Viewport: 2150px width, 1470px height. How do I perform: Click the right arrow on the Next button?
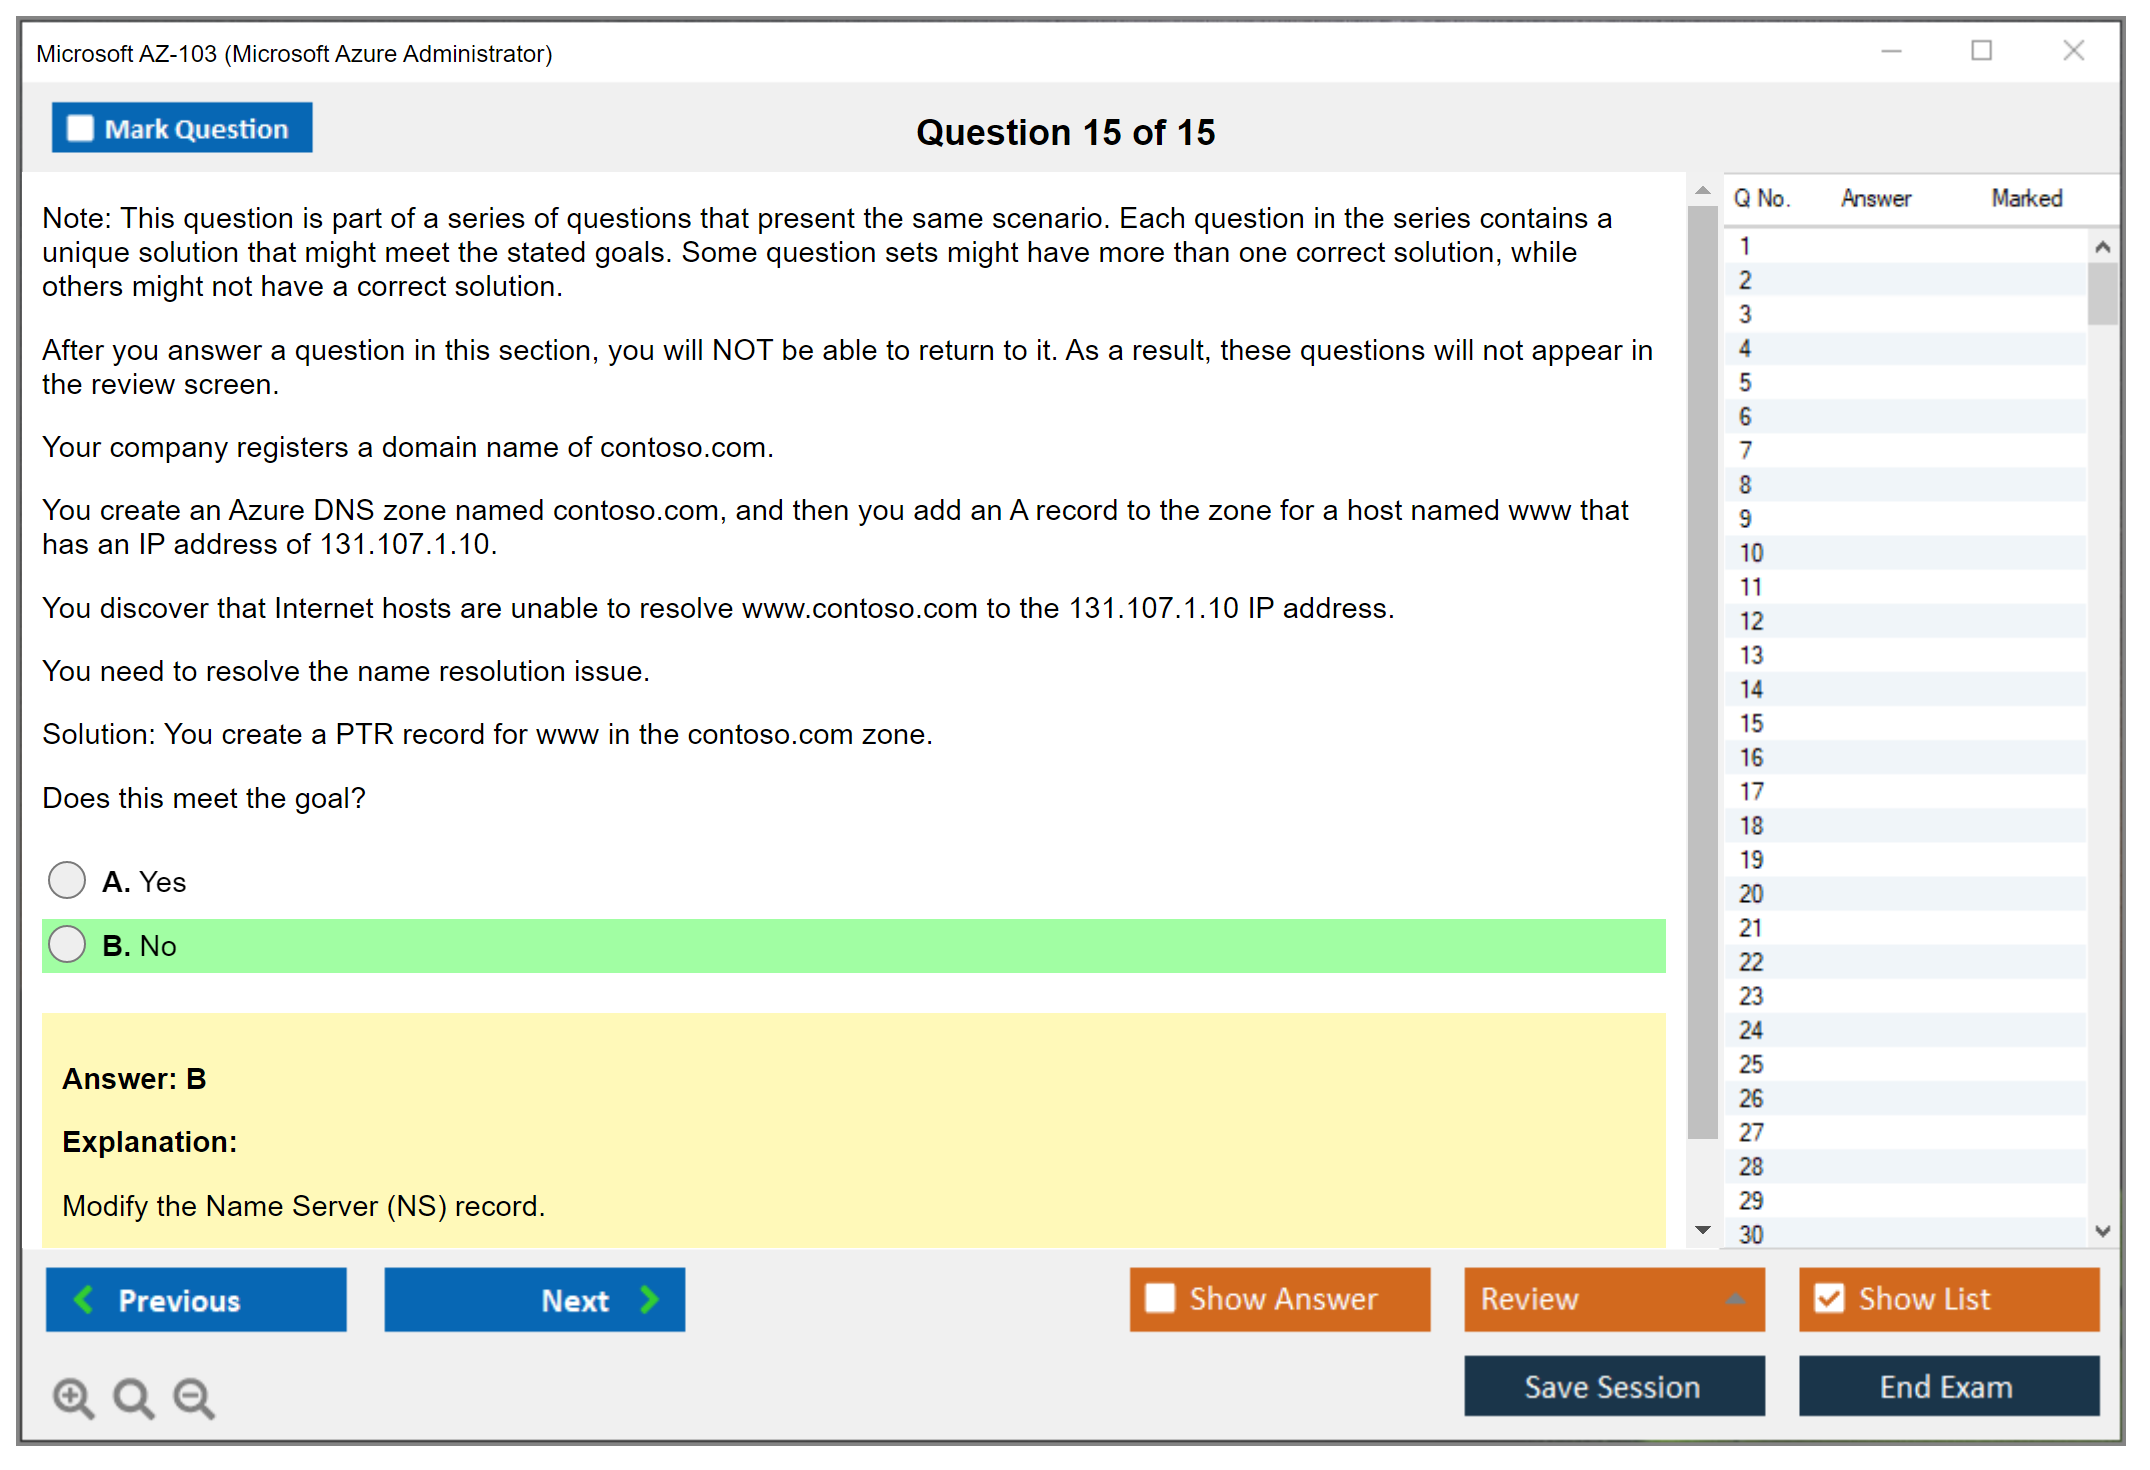point(649,1299)
